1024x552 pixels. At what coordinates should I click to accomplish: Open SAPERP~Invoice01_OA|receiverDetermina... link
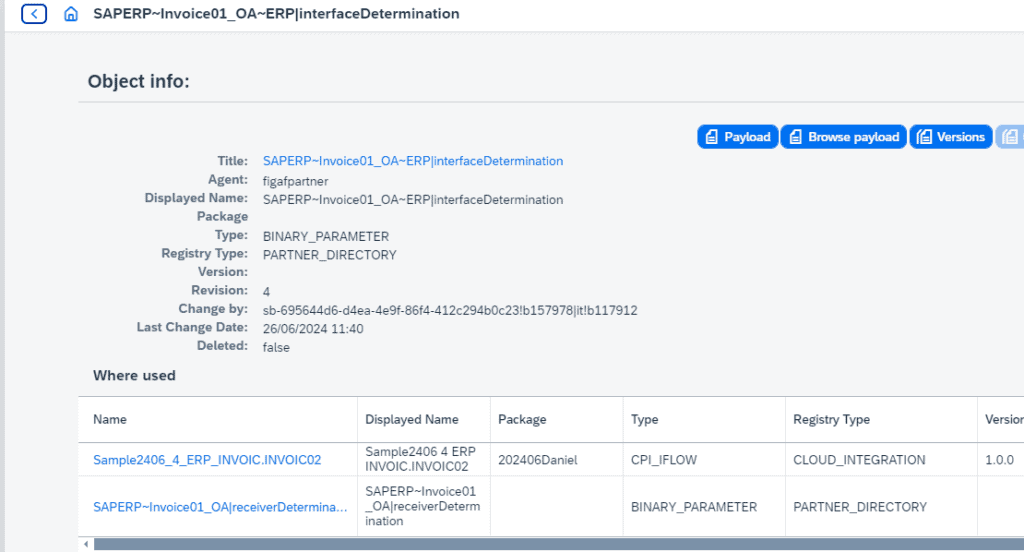pos(220,507)
